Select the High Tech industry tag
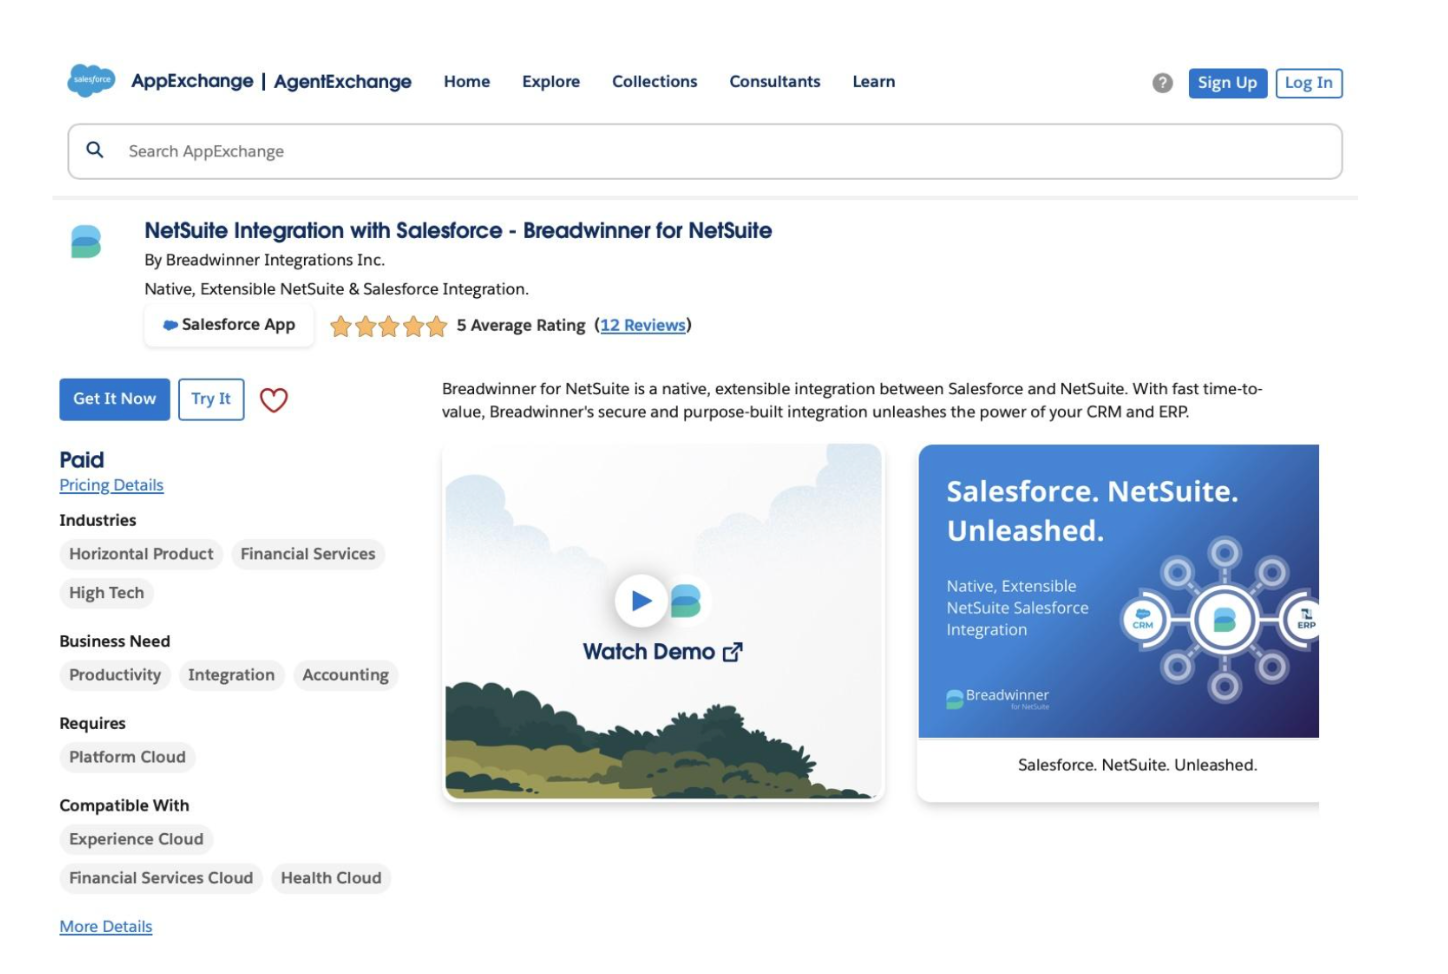The image size is (1448, 974). pyautogui.click(x=105, y=593)
